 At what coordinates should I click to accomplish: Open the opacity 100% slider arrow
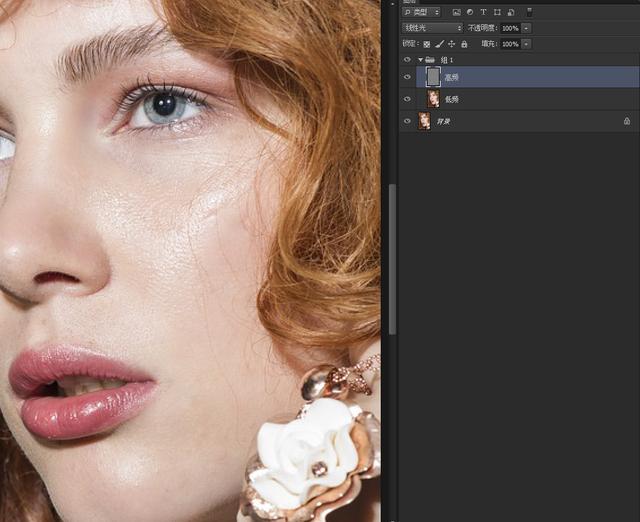point(527,28)
